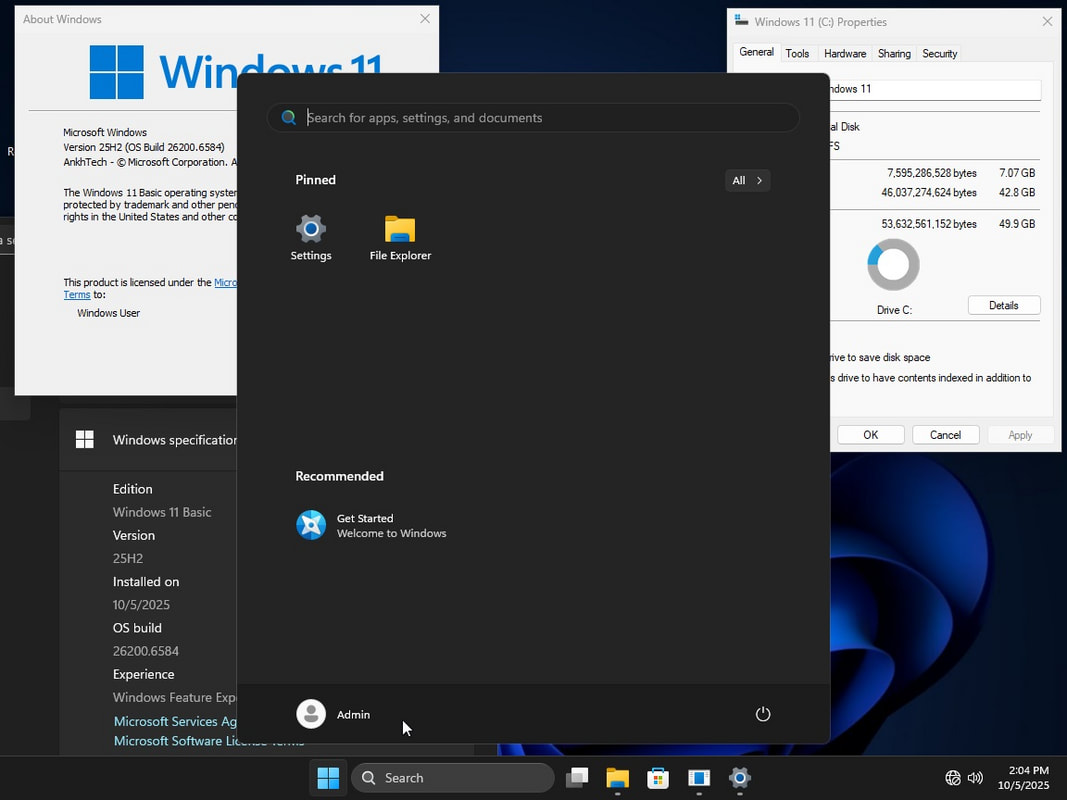This screenshot has width=1067, height=800.
Task: Open the pinned Settings app
Action: point(311,238)
